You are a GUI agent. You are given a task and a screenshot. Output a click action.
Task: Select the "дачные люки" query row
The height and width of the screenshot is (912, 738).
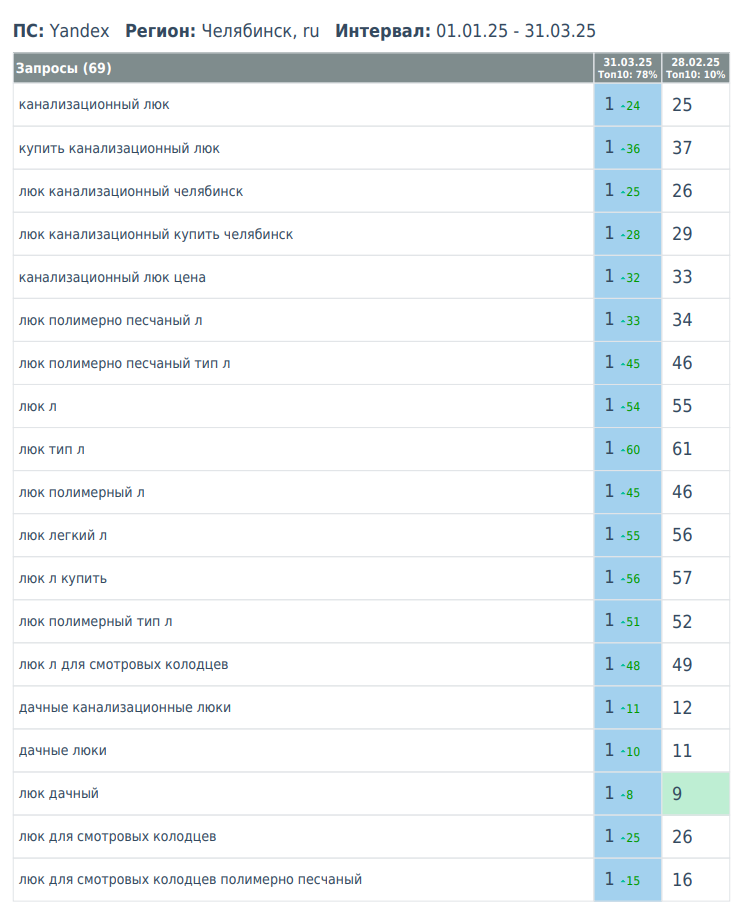click(x=63, y=750)
